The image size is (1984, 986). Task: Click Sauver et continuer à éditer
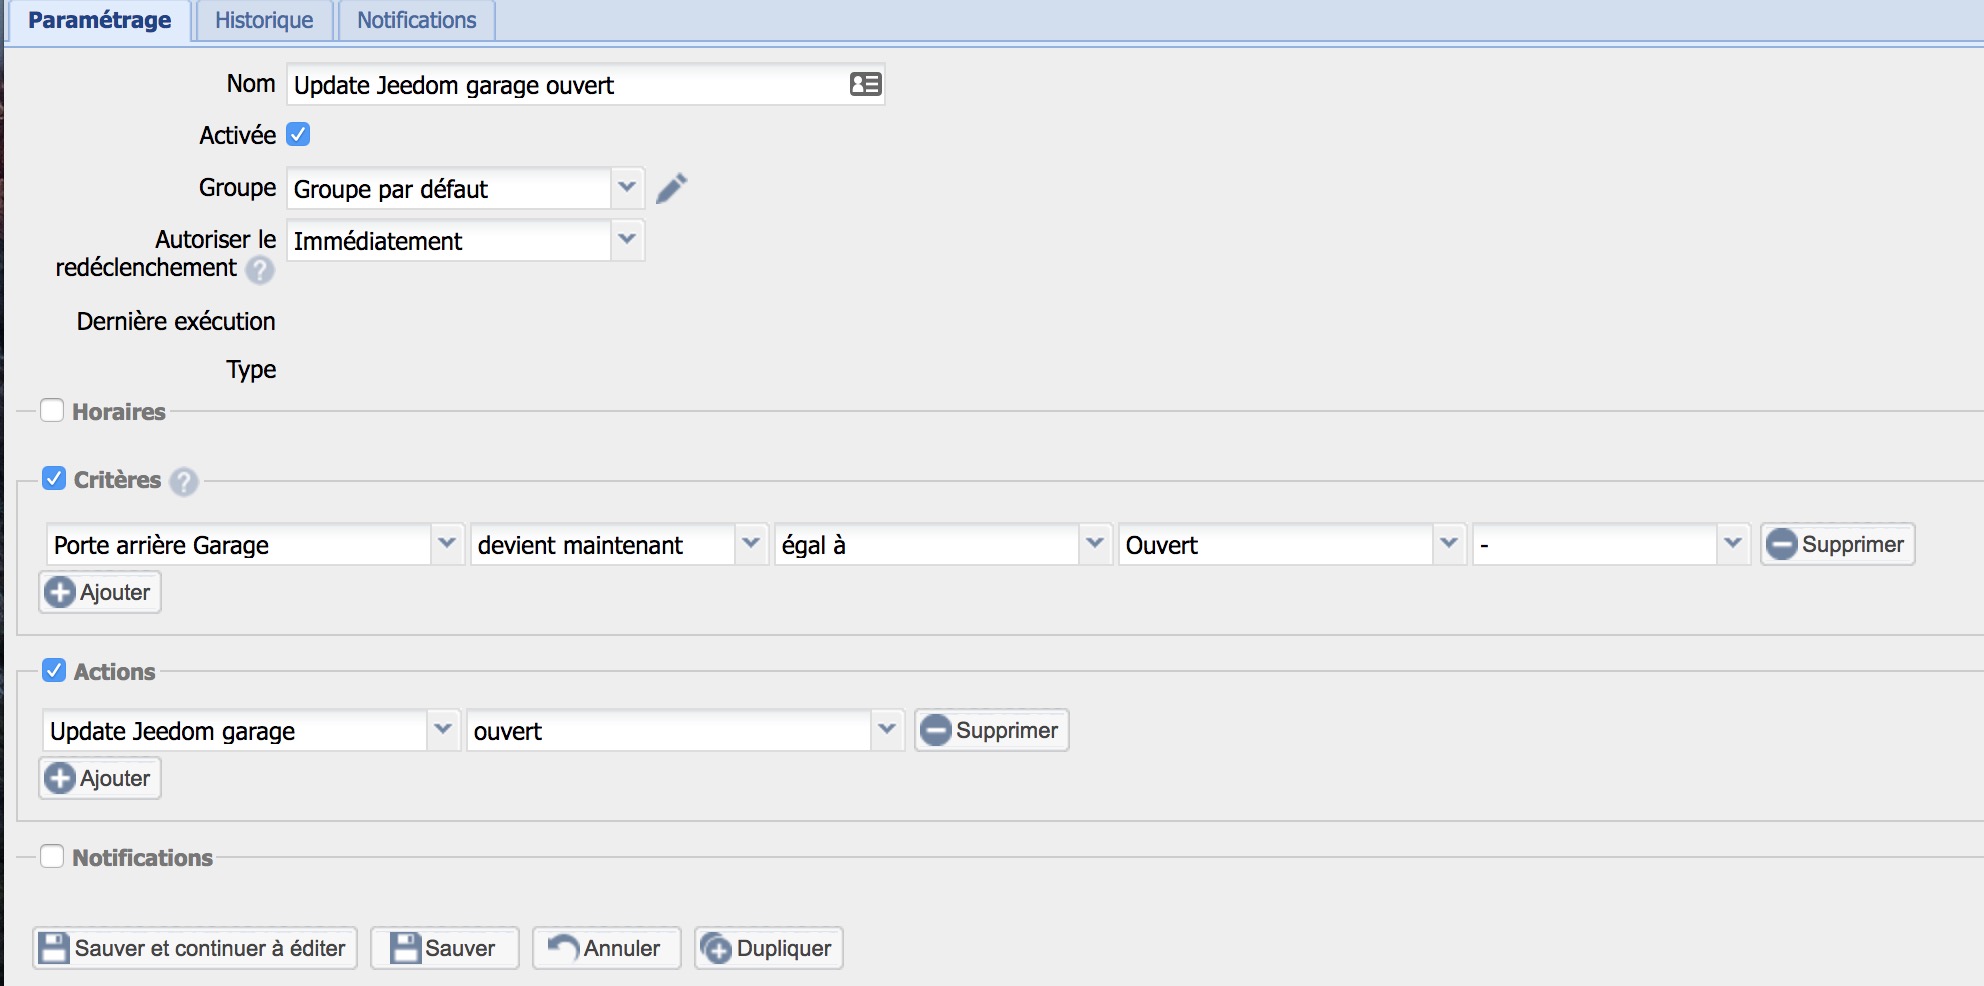pos(195,948)
